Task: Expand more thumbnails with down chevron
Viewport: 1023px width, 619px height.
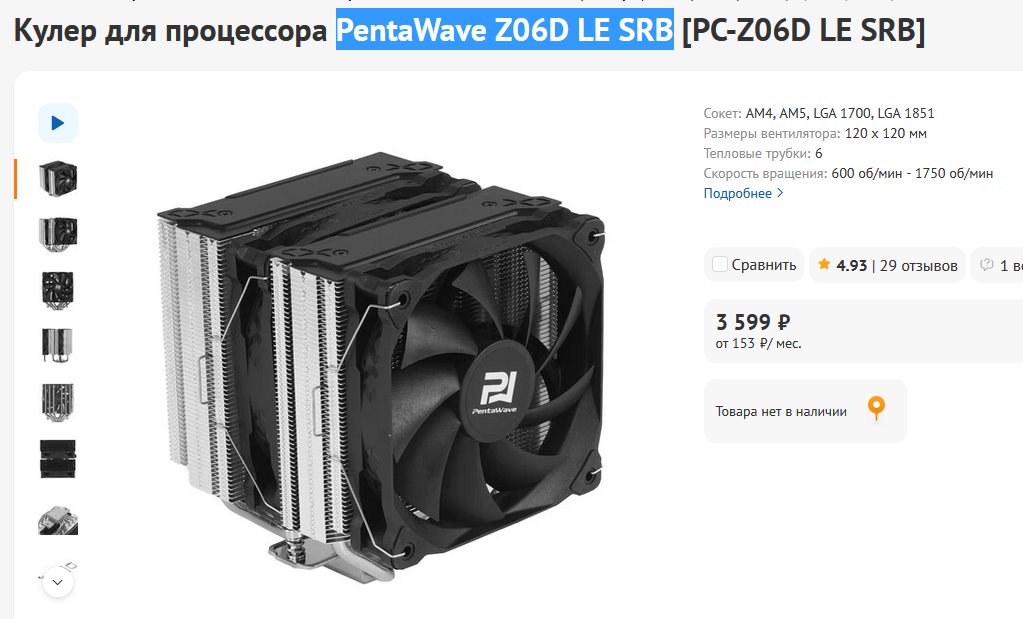Action: [x=57, y=582]
